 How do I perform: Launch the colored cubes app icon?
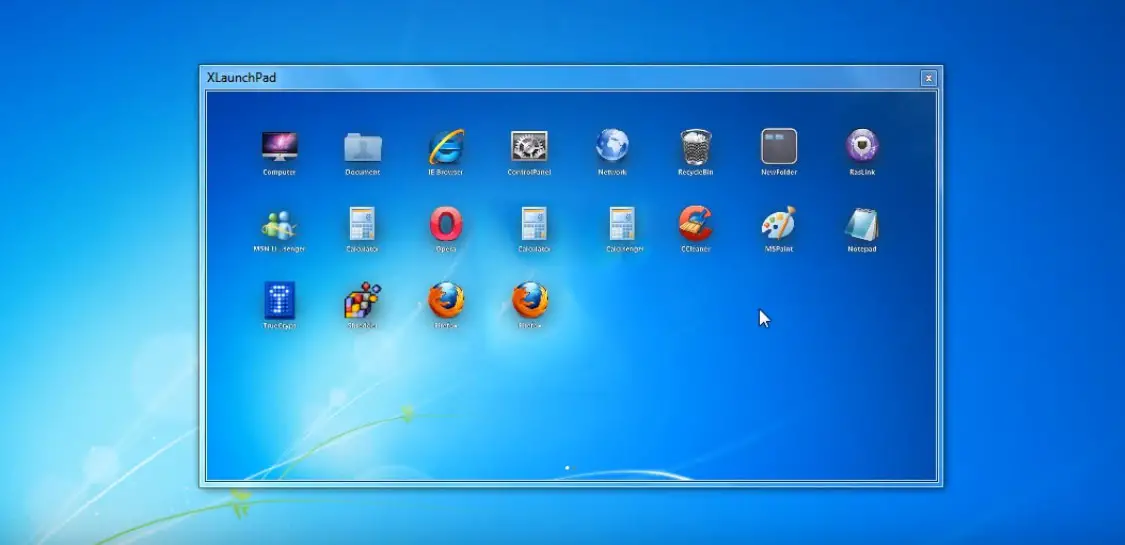click(x=362, y=300)
